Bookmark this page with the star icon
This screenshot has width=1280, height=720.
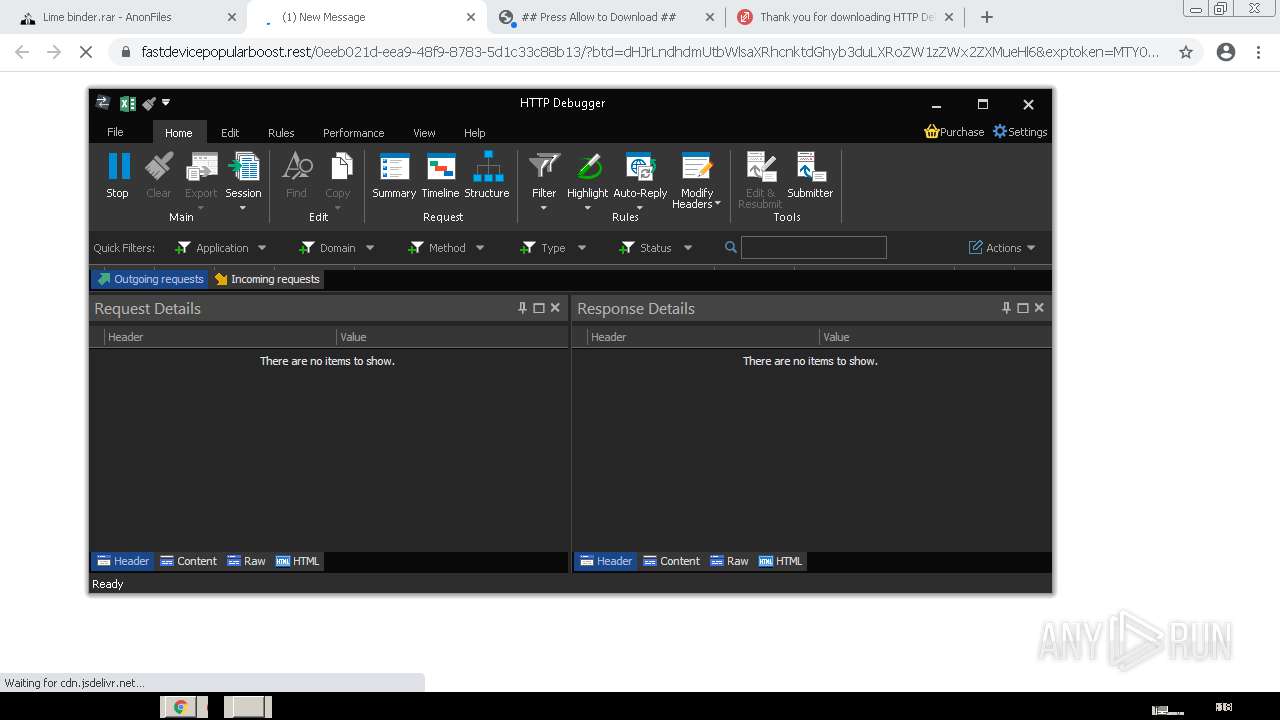point(1186,52)
